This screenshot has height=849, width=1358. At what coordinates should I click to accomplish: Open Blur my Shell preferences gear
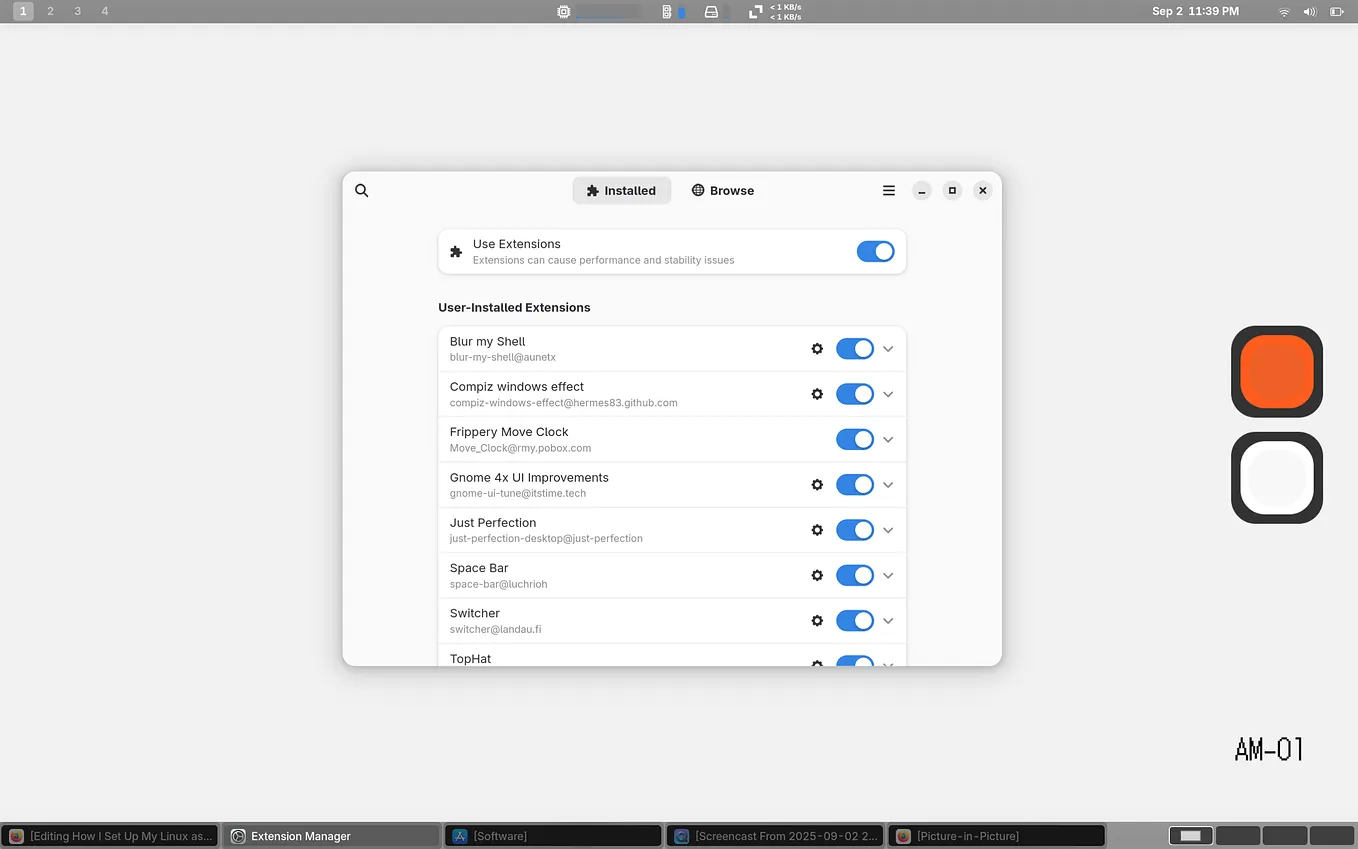click(817, 348)
